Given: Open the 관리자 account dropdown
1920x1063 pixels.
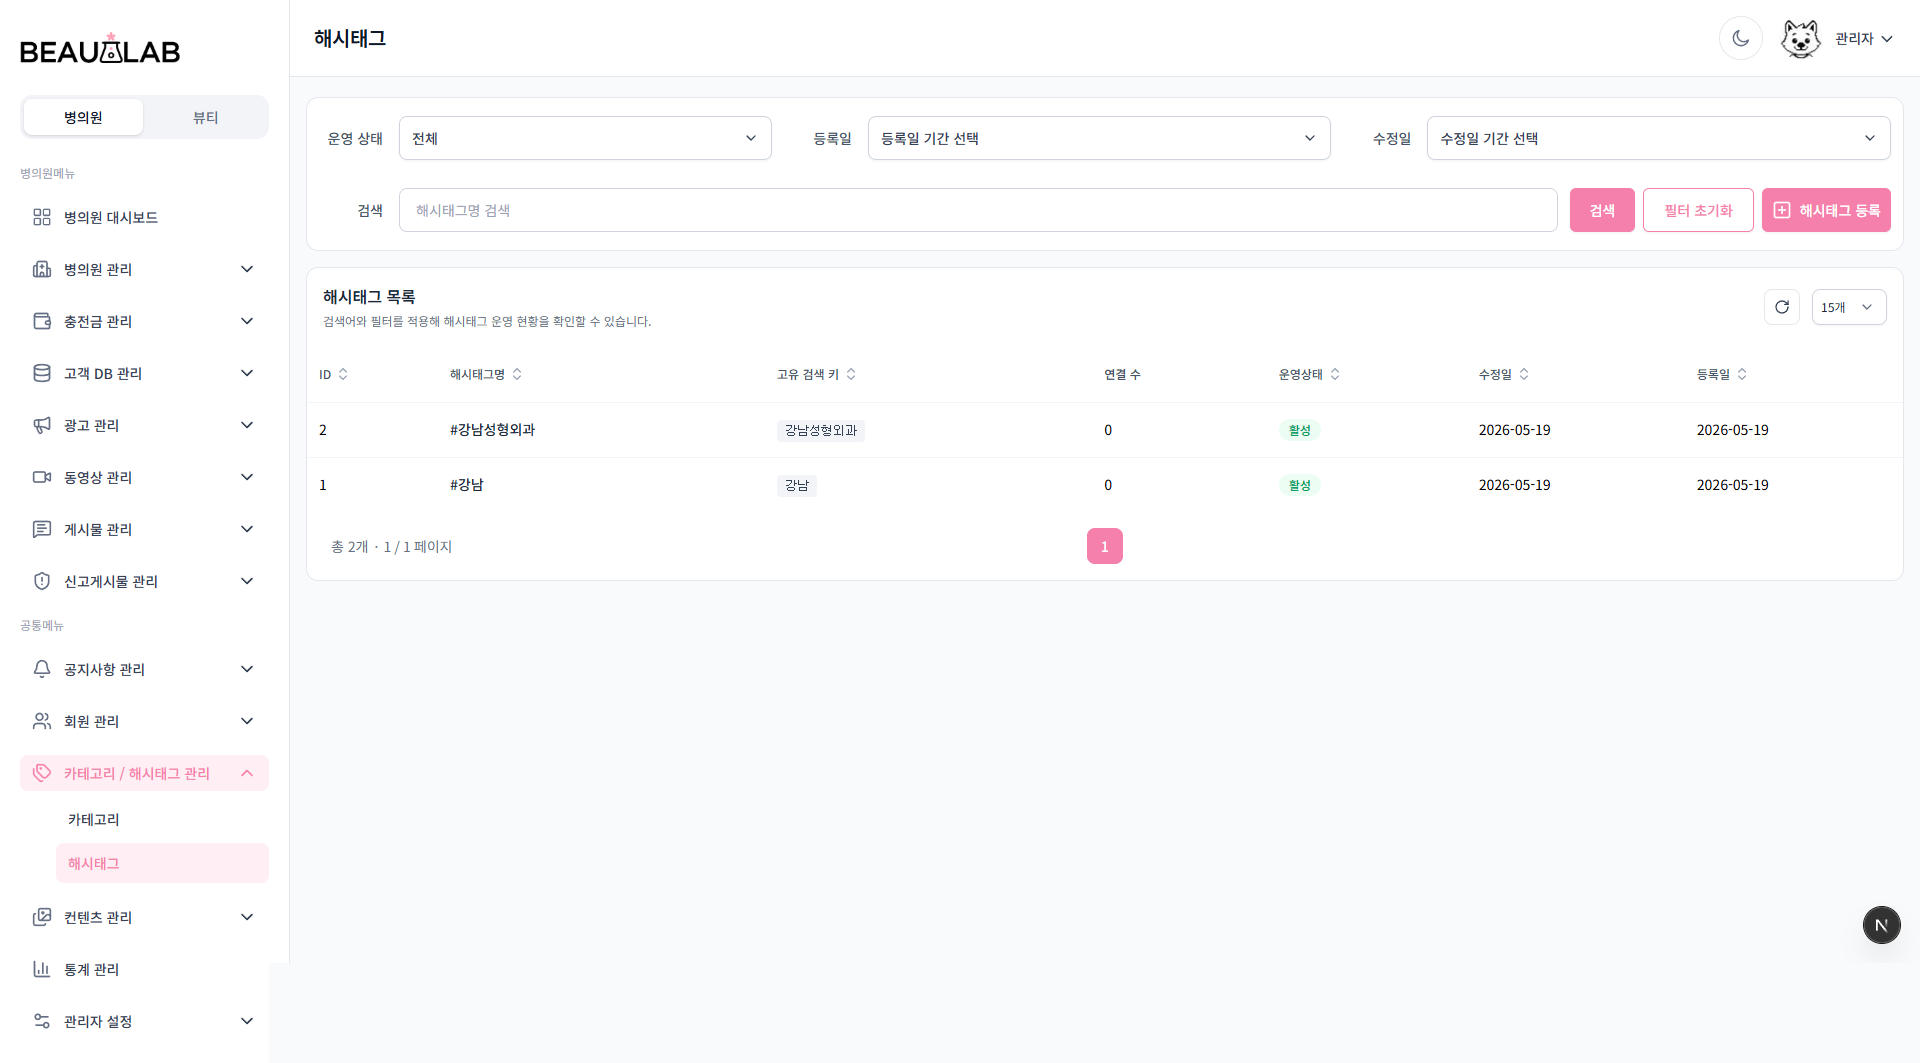Looking at the screenshot, I should click(1864, 39).
